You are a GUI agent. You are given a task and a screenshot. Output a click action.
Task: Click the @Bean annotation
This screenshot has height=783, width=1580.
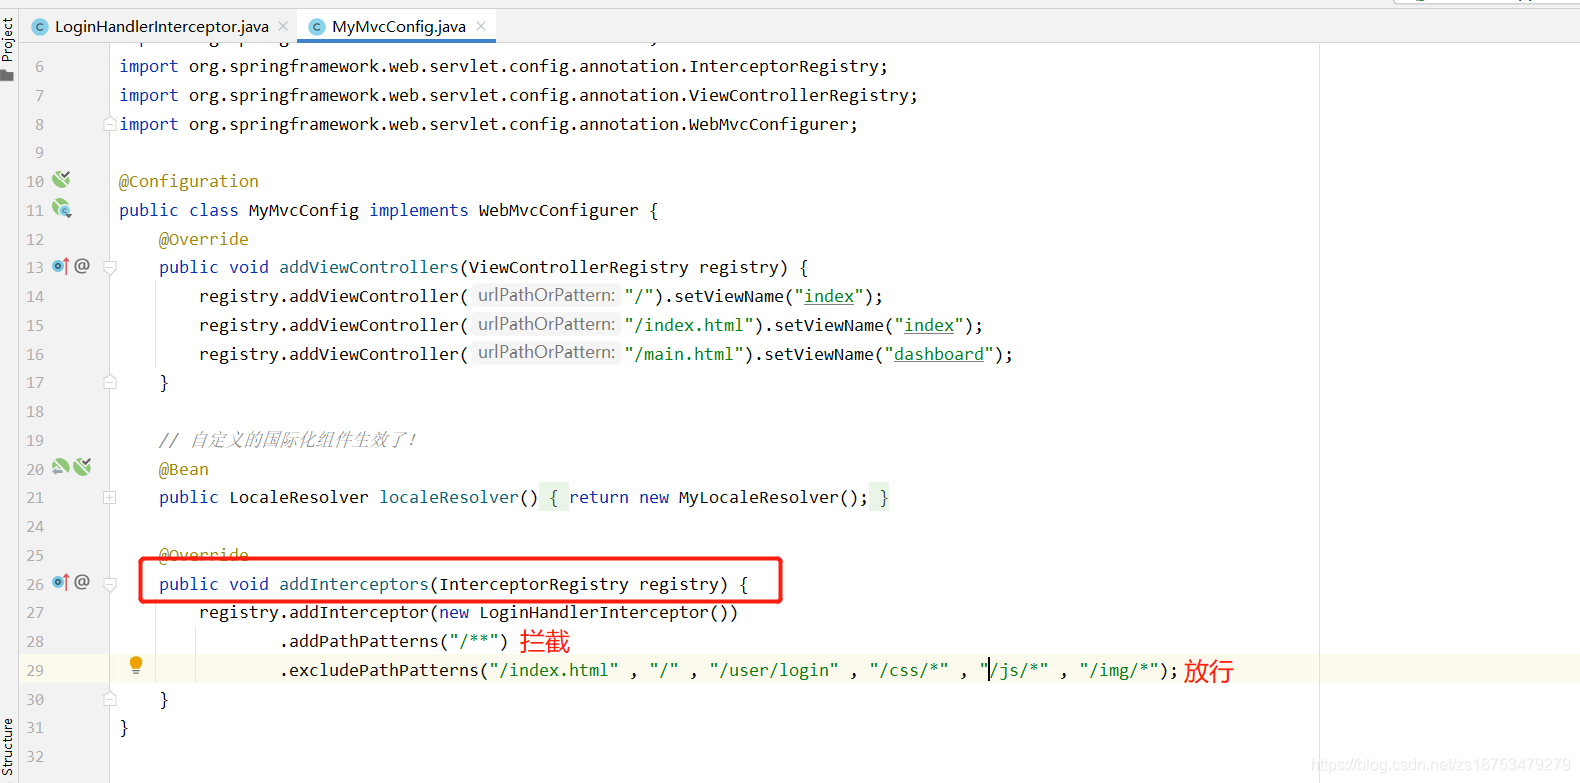[184, 469]
